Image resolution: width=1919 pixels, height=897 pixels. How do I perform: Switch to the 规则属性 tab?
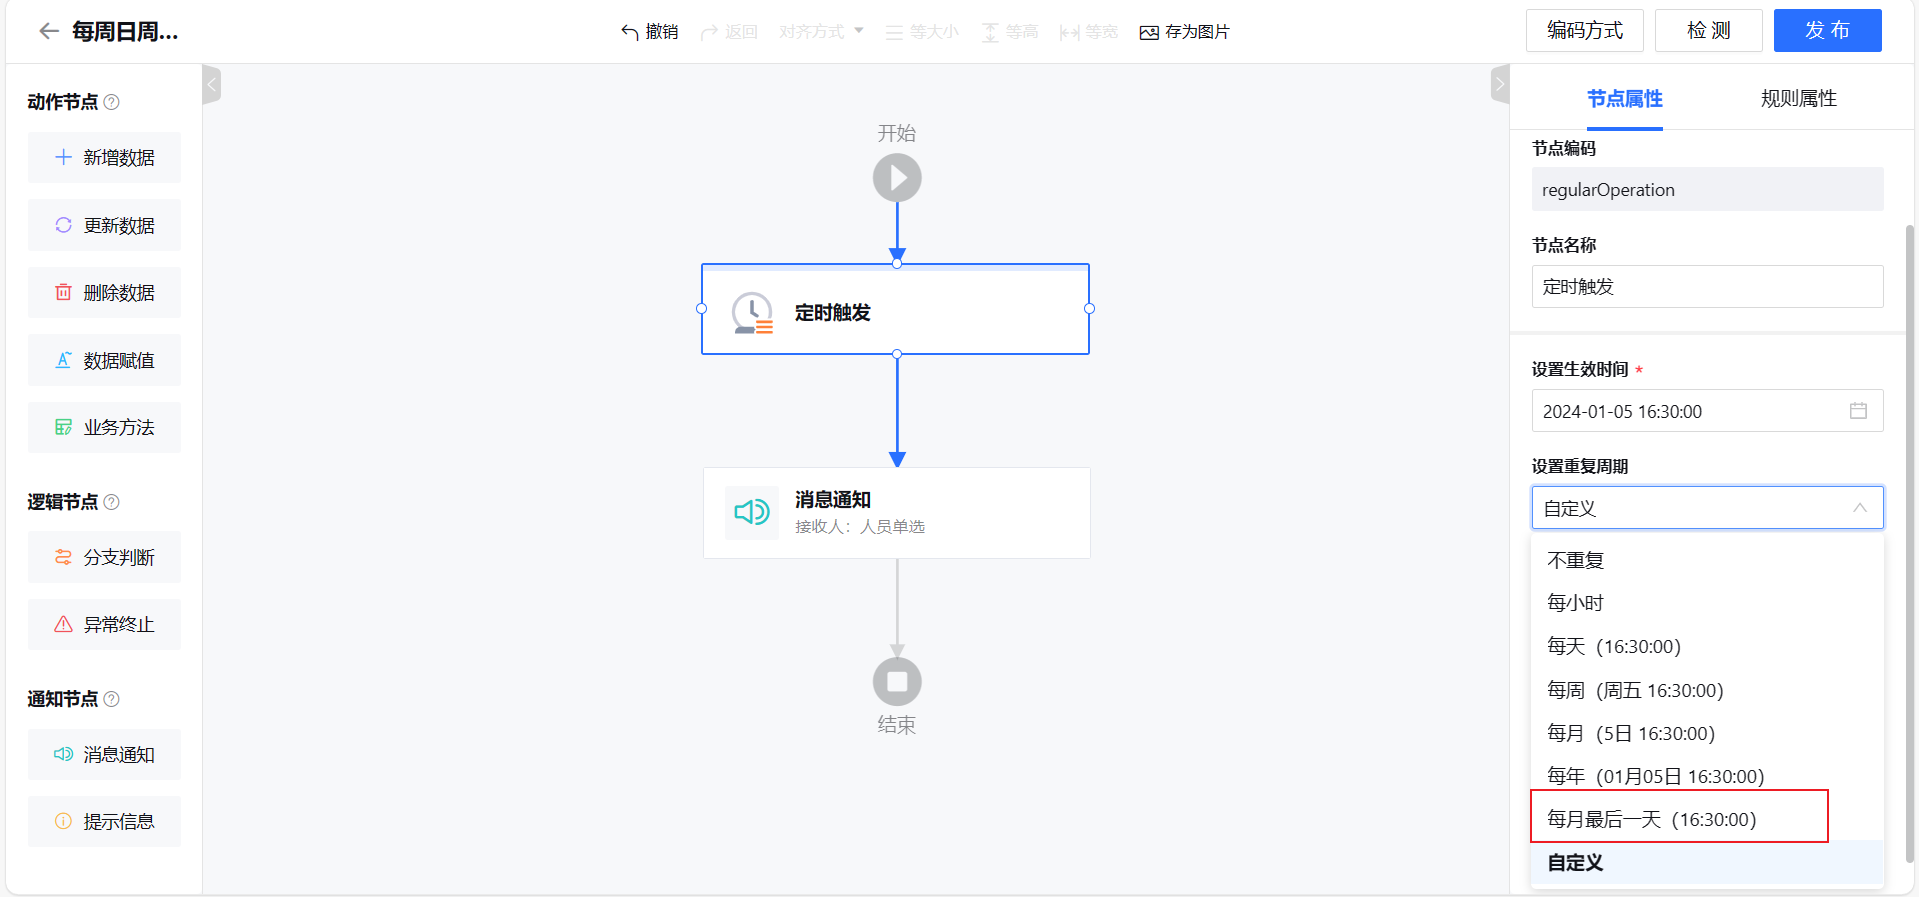1798,99
